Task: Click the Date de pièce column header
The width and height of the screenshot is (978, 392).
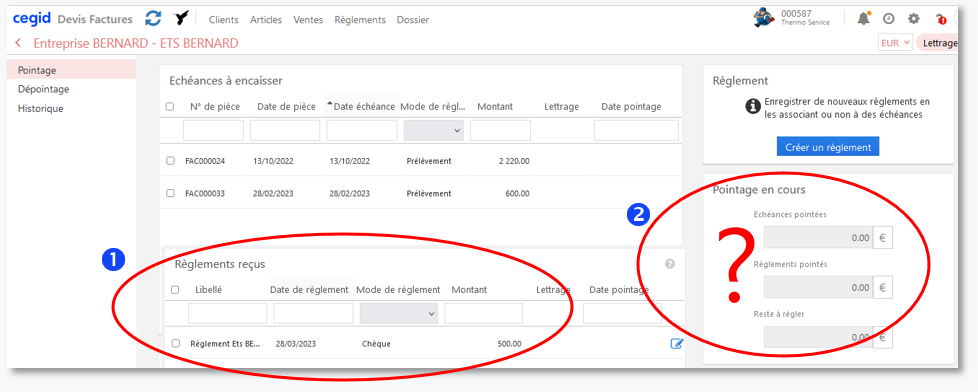Action: click(286, 107)
